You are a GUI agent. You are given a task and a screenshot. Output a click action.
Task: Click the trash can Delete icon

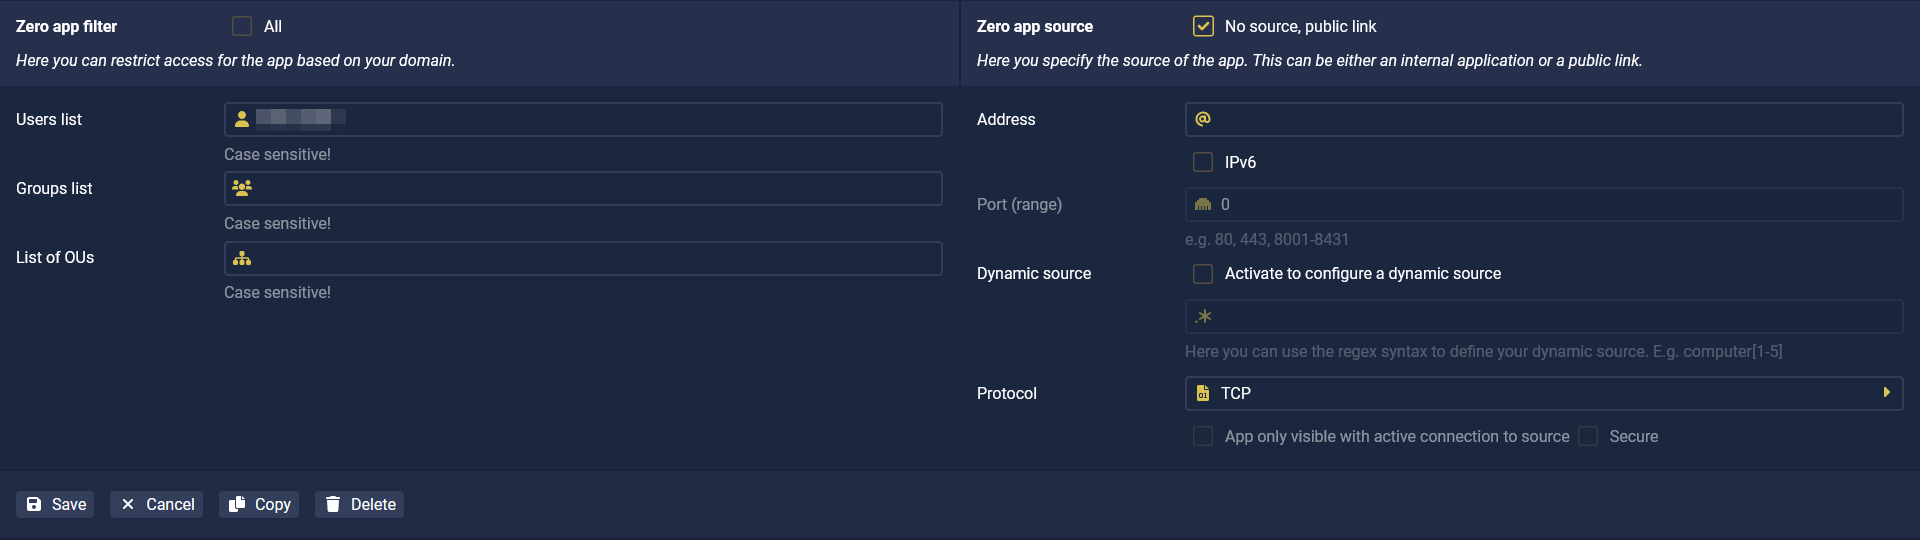tap(333, 504)
